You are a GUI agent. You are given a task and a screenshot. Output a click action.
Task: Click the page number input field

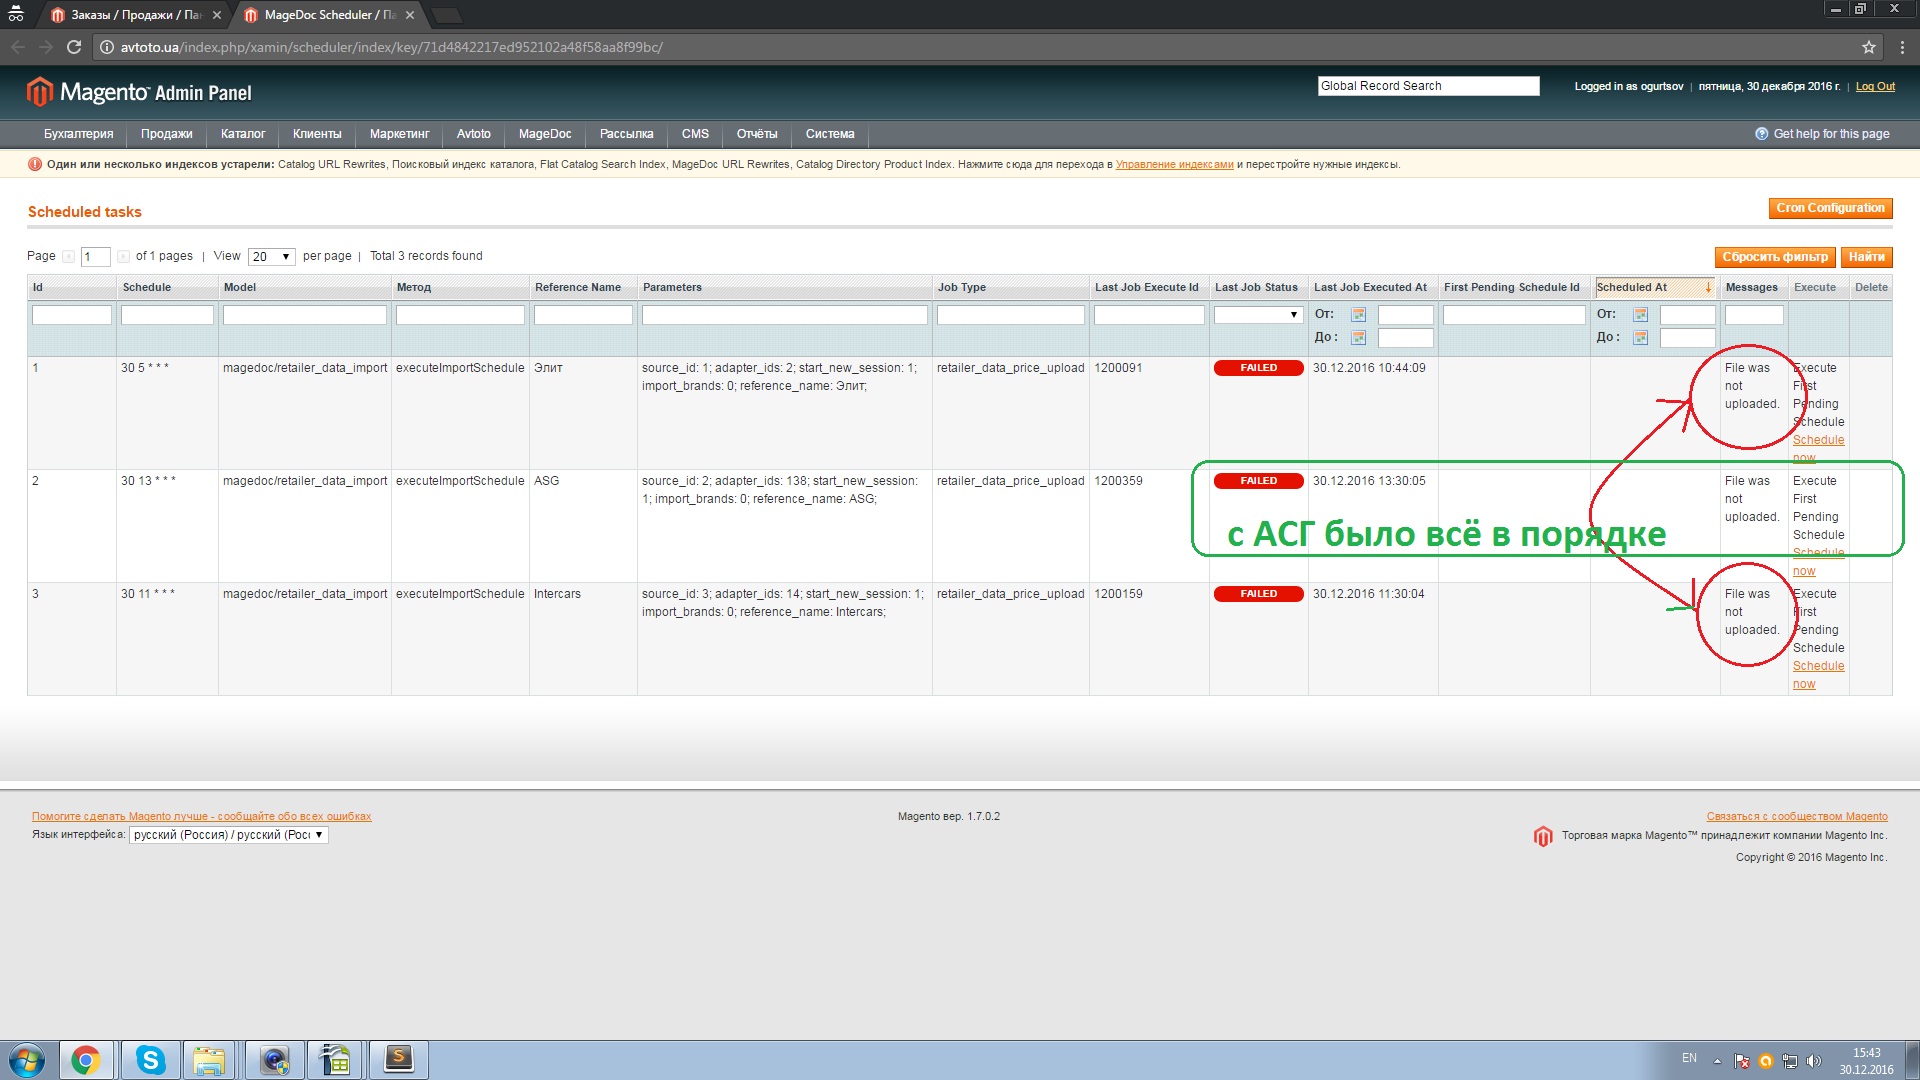95,257
